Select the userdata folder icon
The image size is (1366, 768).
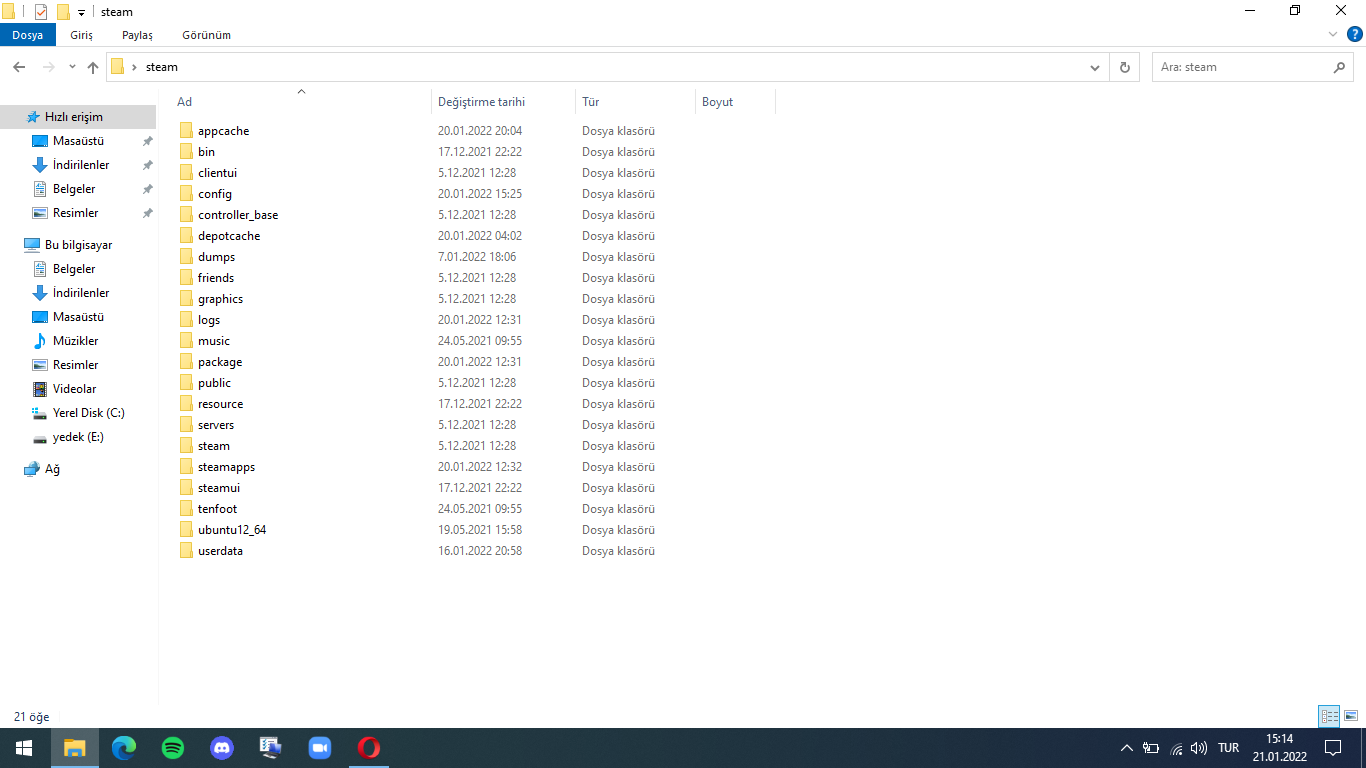tap(186, 551)
